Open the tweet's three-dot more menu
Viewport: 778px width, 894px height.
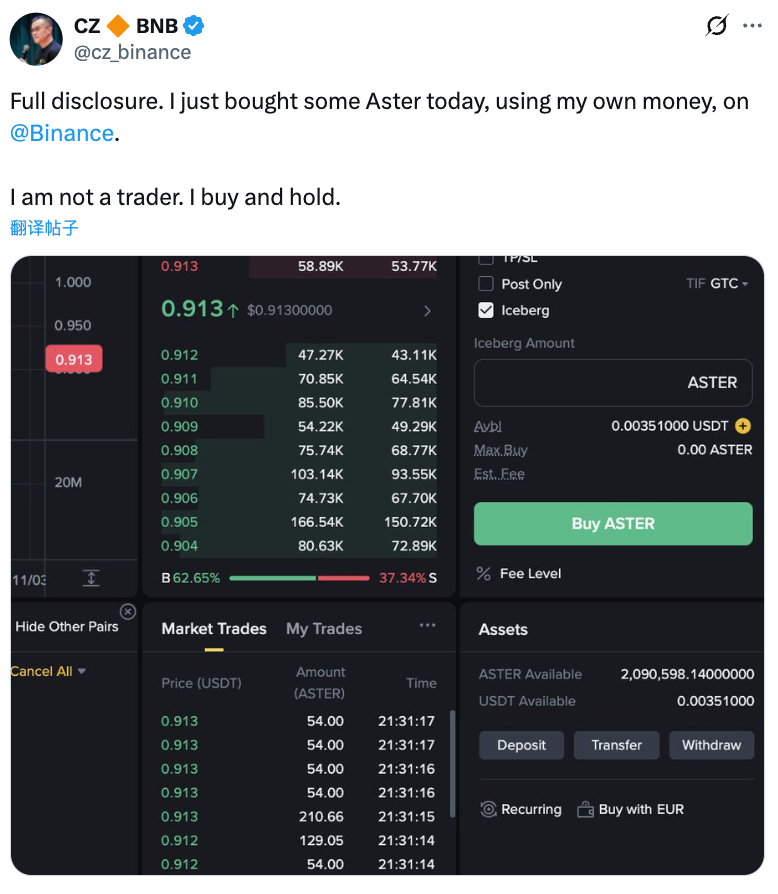pos(752,26)
